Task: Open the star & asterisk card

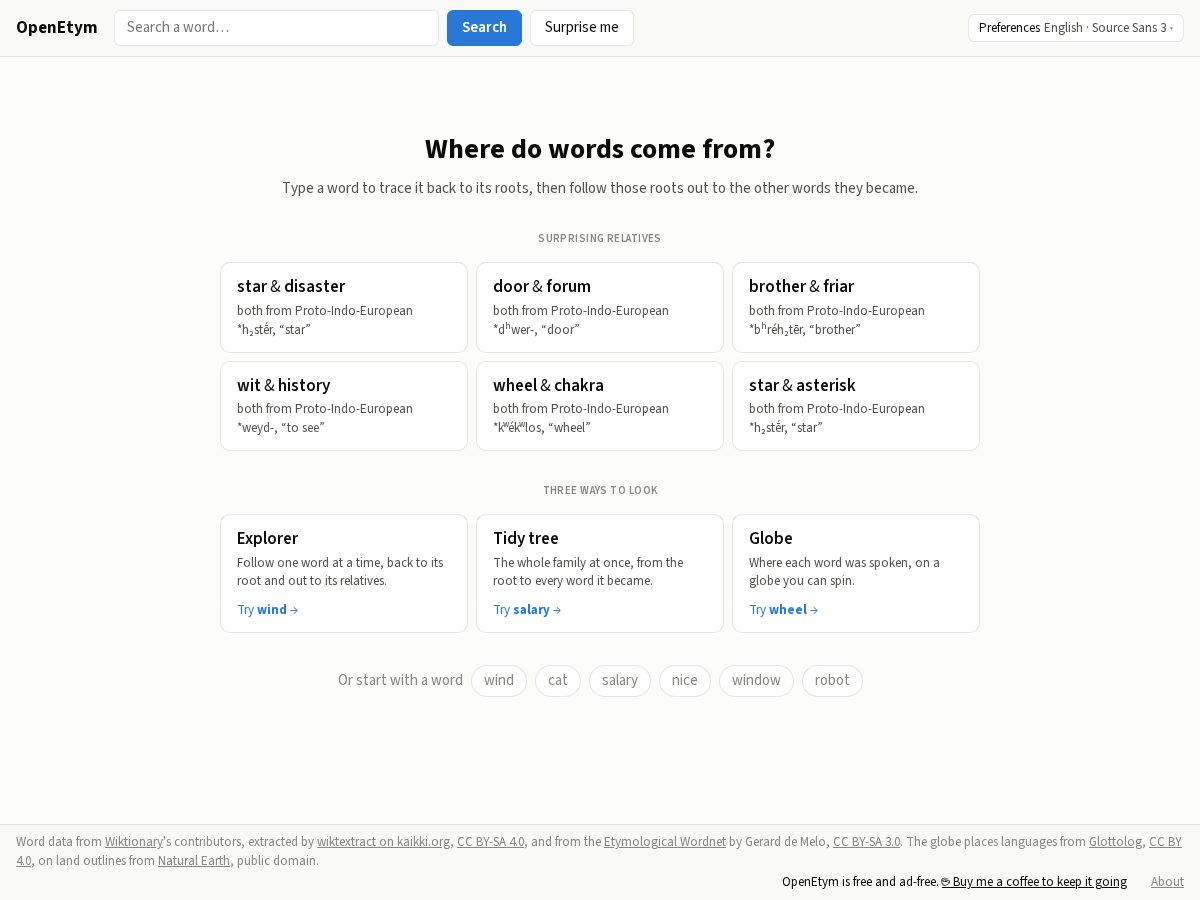Action: click(x=856, y=406)
